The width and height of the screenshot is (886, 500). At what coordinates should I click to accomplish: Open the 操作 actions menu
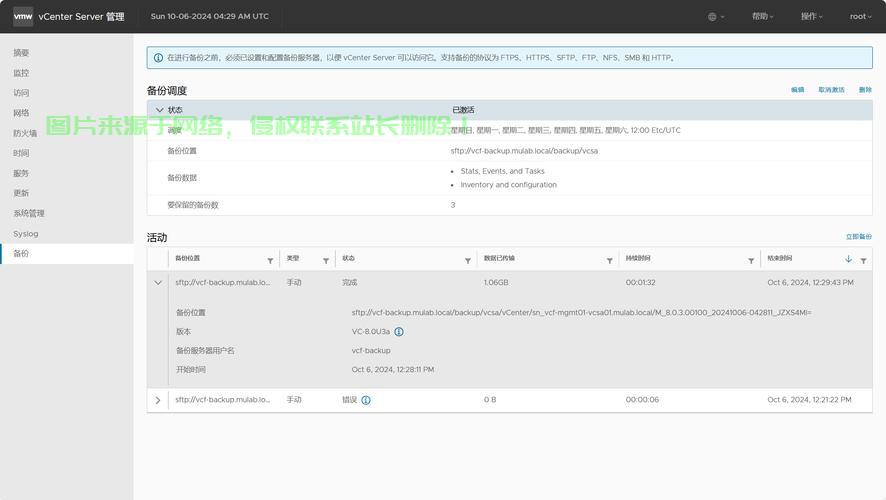811,16
